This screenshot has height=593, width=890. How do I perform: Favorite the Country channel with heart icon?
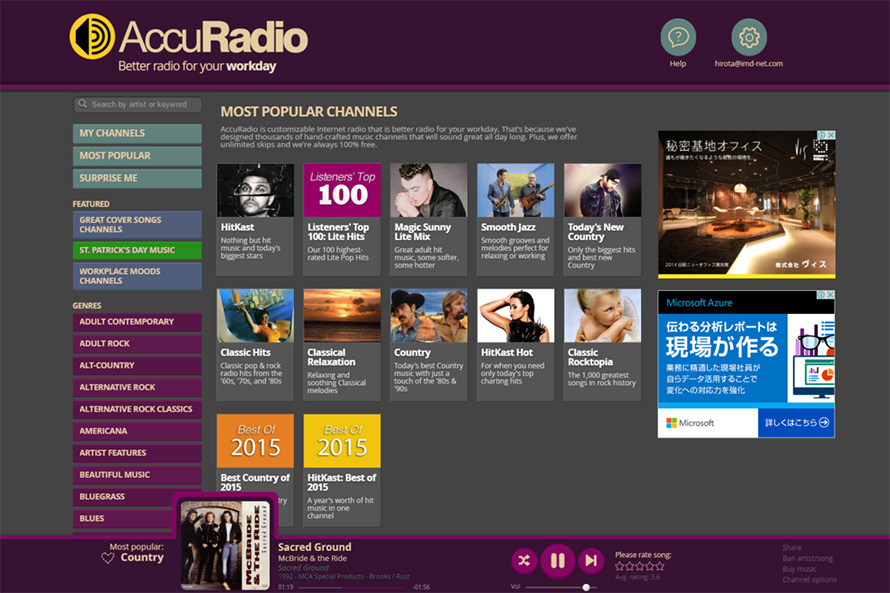pyautogui.click(x=107, y=558)
